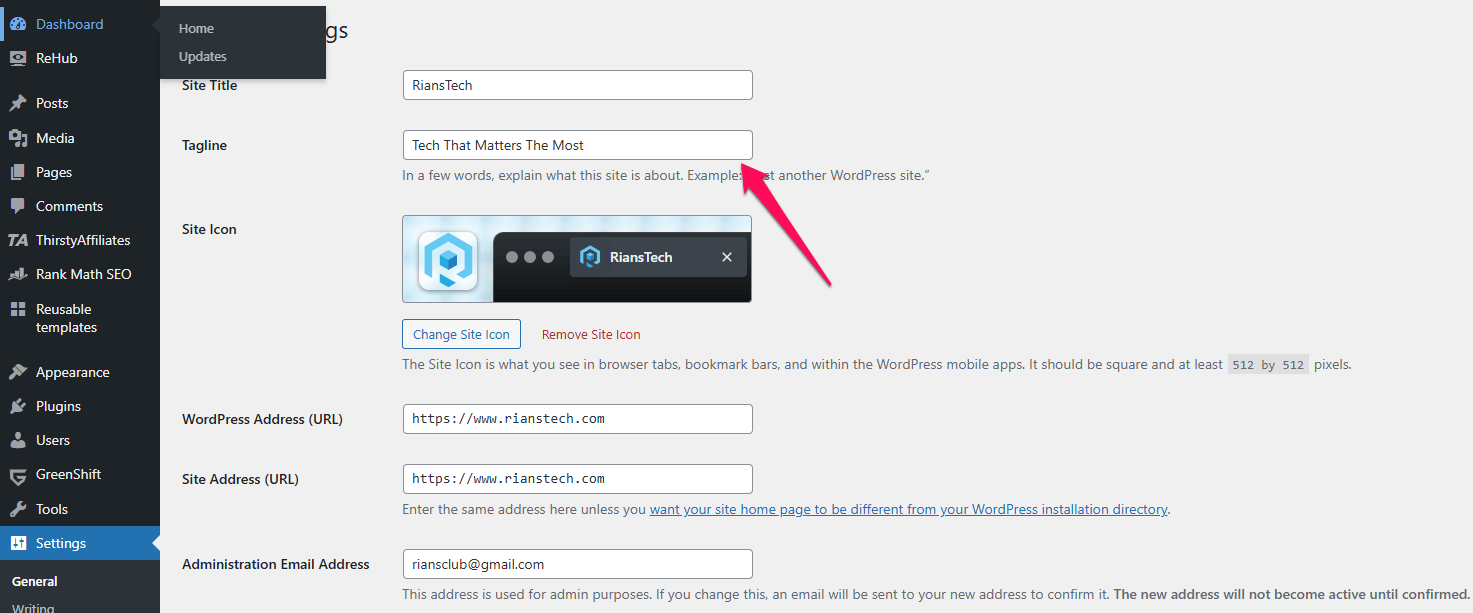Focus the Site Address URL field
Viewport: 1473px width, 613px height.
coord(577,479)
